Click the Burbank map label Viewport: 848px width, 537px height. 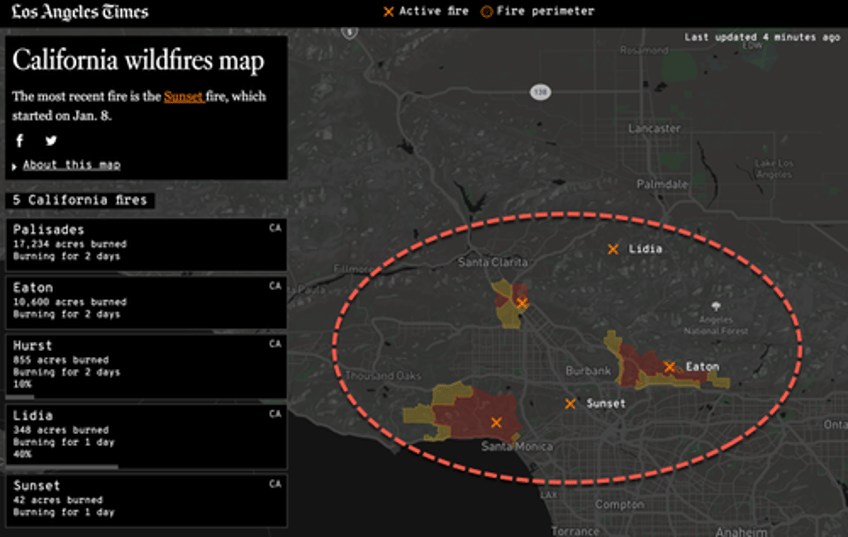tap(588, 370)
